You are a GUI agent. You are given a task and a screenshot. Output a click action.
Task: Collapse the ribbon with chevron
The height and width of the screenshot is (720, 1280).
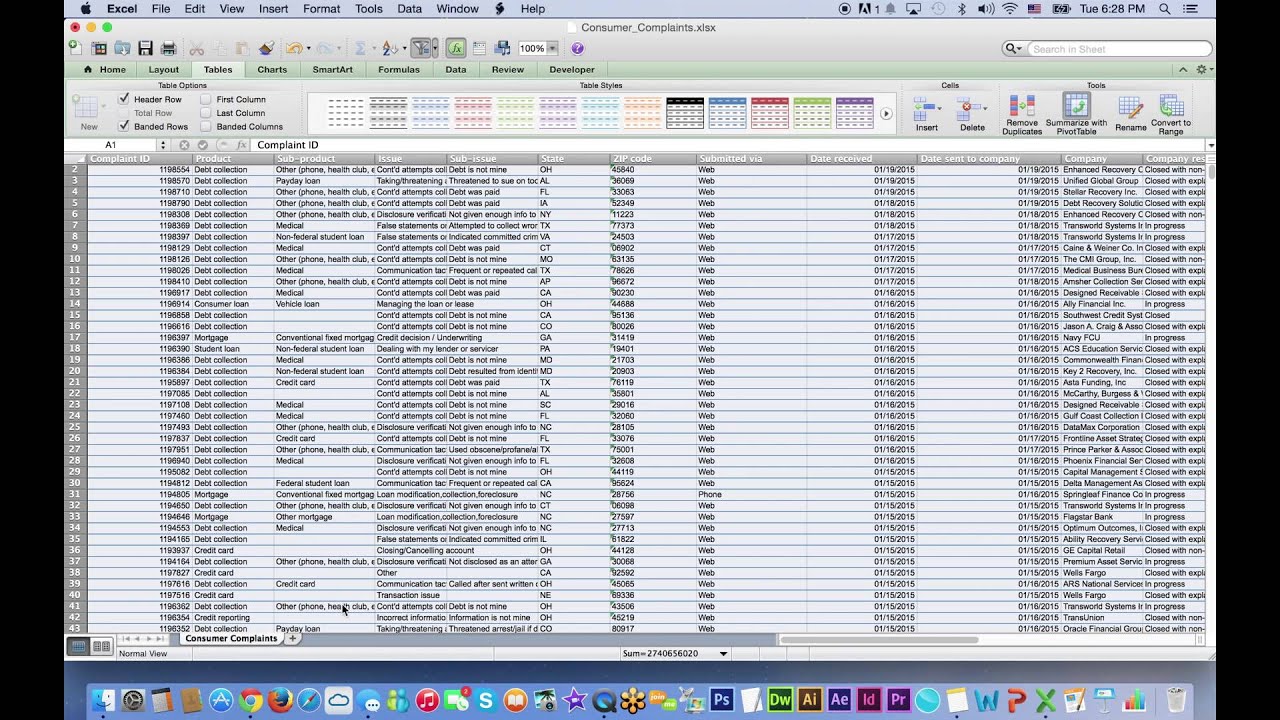[1183, 70]
